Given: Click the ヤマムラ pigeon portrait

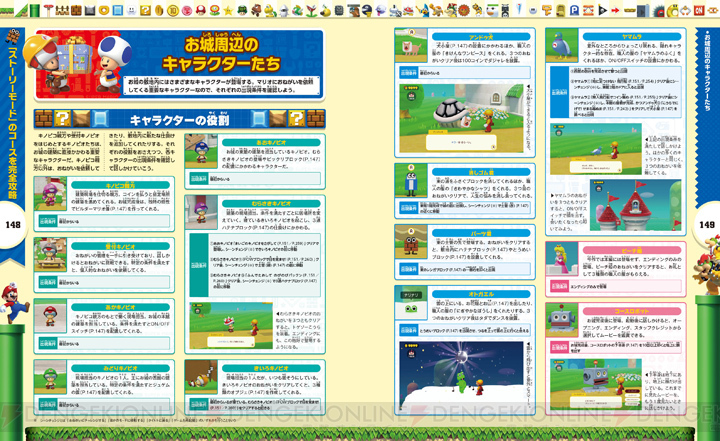Looking at the screenshot, I should coord(562,45).
